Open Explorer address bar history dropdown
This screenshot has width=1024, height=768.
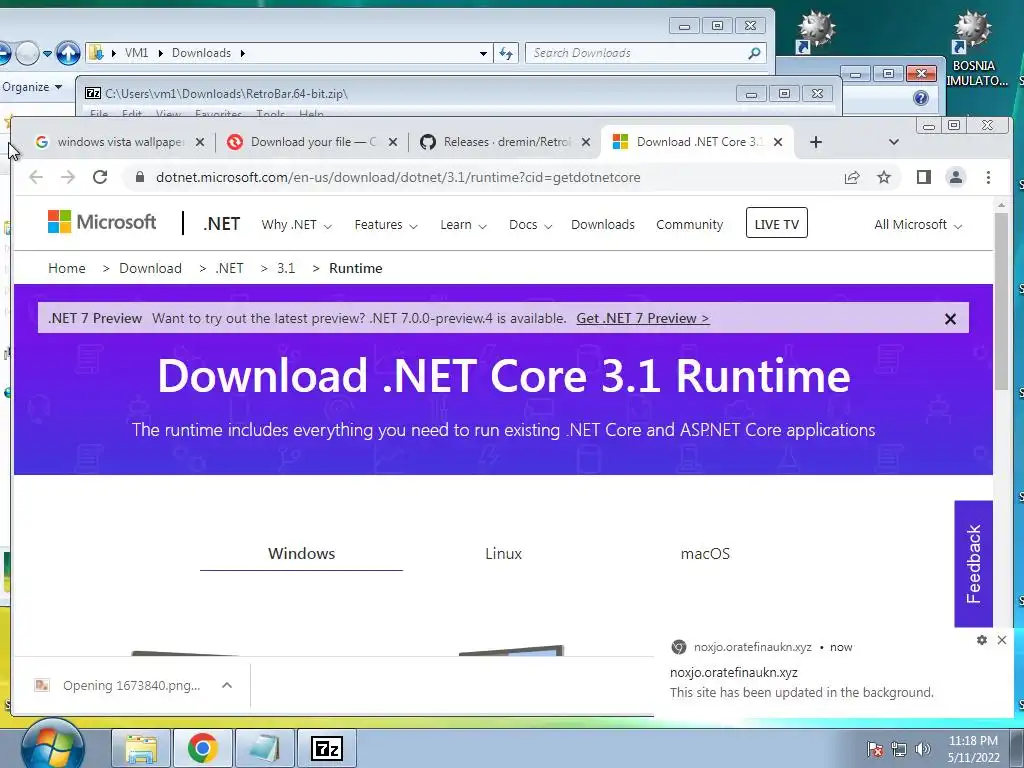point(483,54)
